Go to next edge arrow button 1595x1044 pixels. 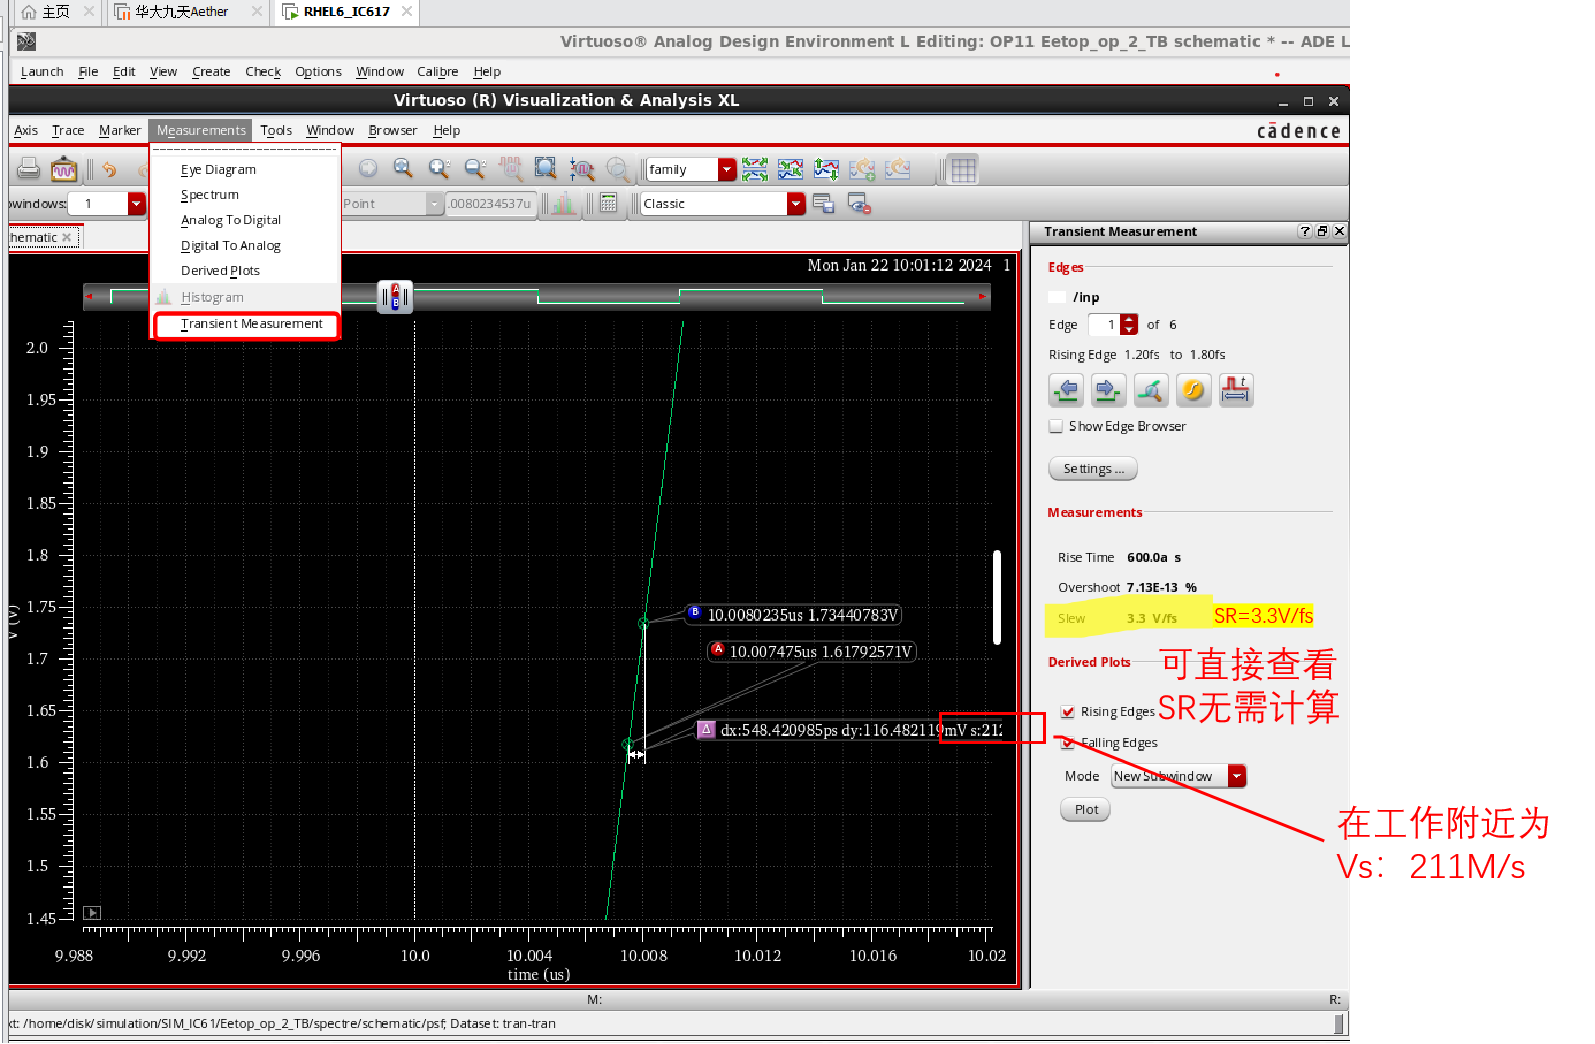coord(1108,390)
